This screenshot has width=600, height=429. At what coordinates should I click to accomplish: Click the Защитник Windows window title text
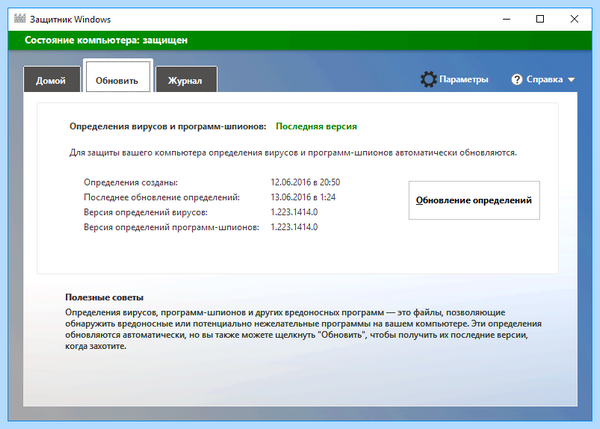[70, 19]
